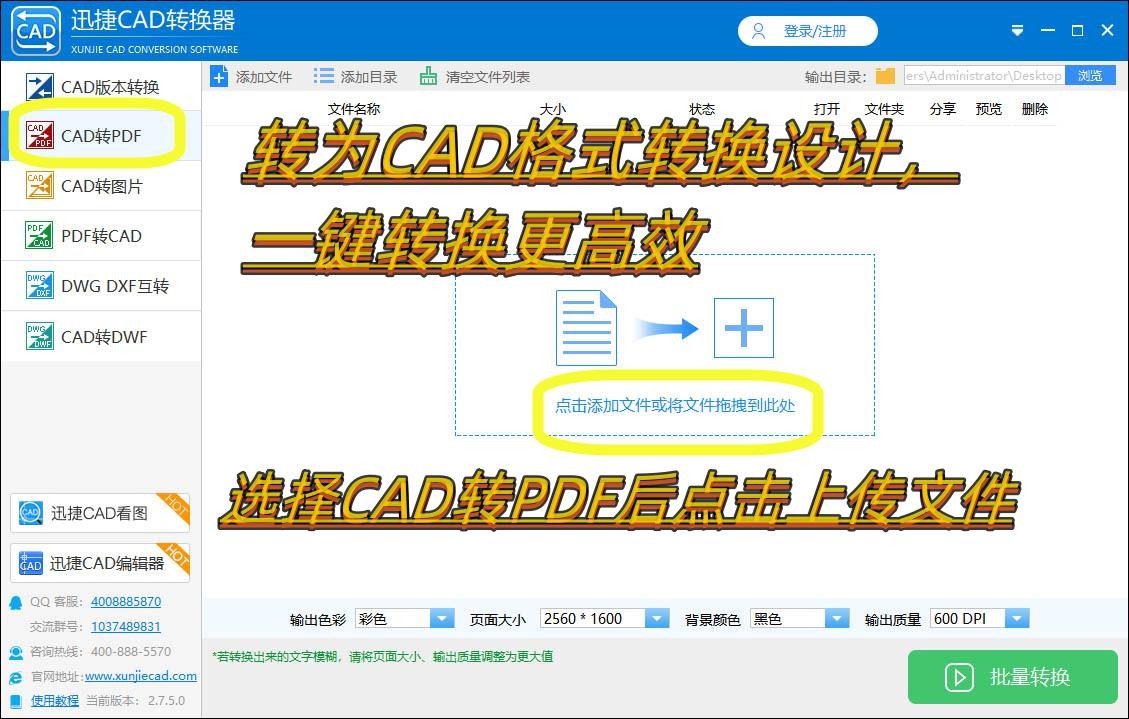This screenshot has height=719, width=1129.
Task: Open the 输出质量 DPI dropdown
Action: 1017,618
